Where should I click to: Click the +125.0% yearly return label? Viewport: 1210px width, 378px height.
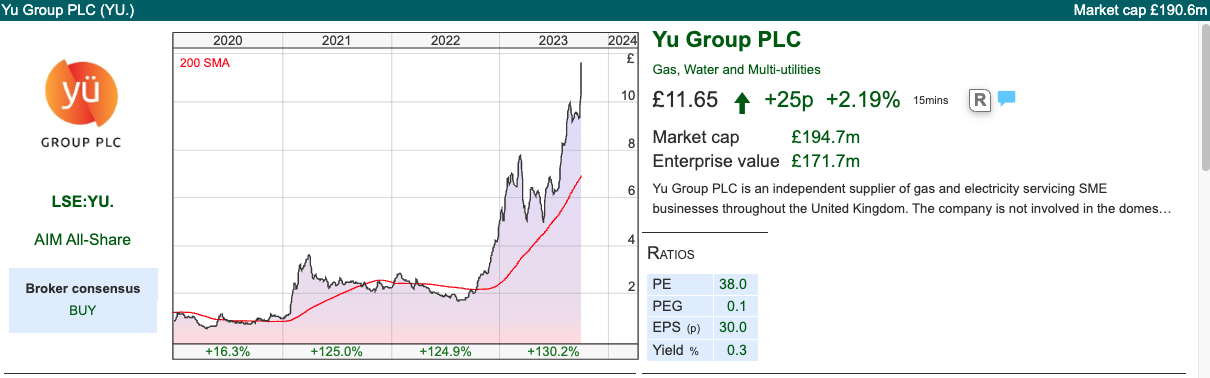(336, 351)
